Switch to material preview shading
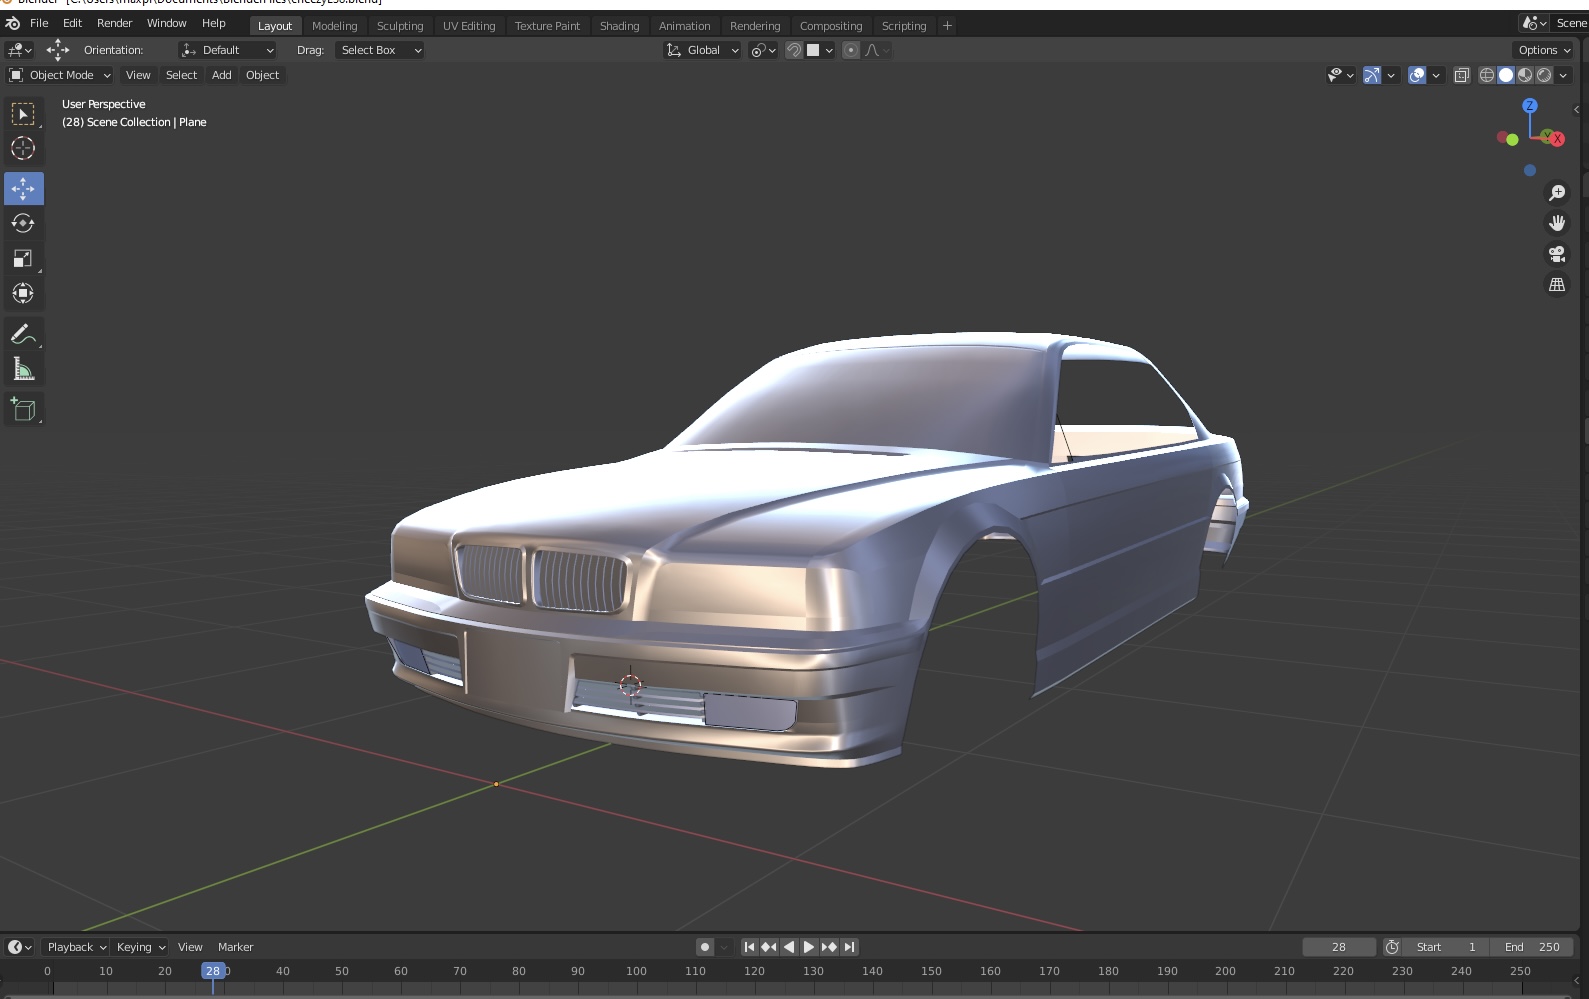Image resolution: width=1589 pixels, height=999 pixels. point(1525,75)
